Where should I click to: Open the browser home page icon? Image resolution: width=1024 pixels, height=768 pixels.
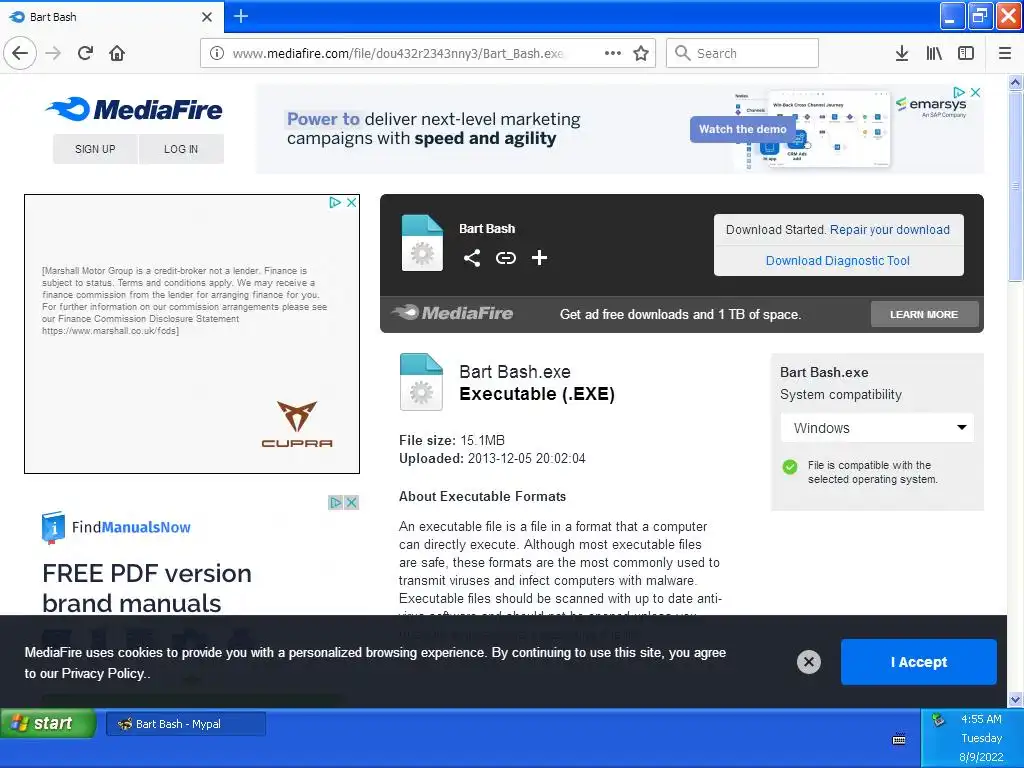(117, 53)
